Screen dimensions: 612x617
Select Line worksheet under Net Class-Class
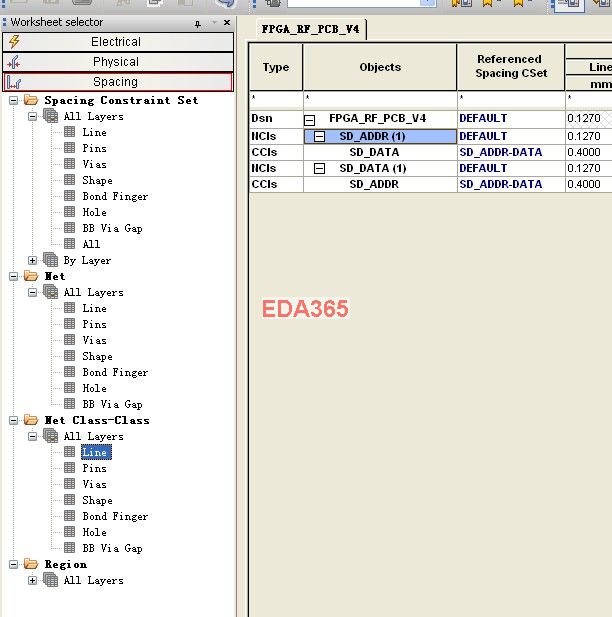coord(96,452)
